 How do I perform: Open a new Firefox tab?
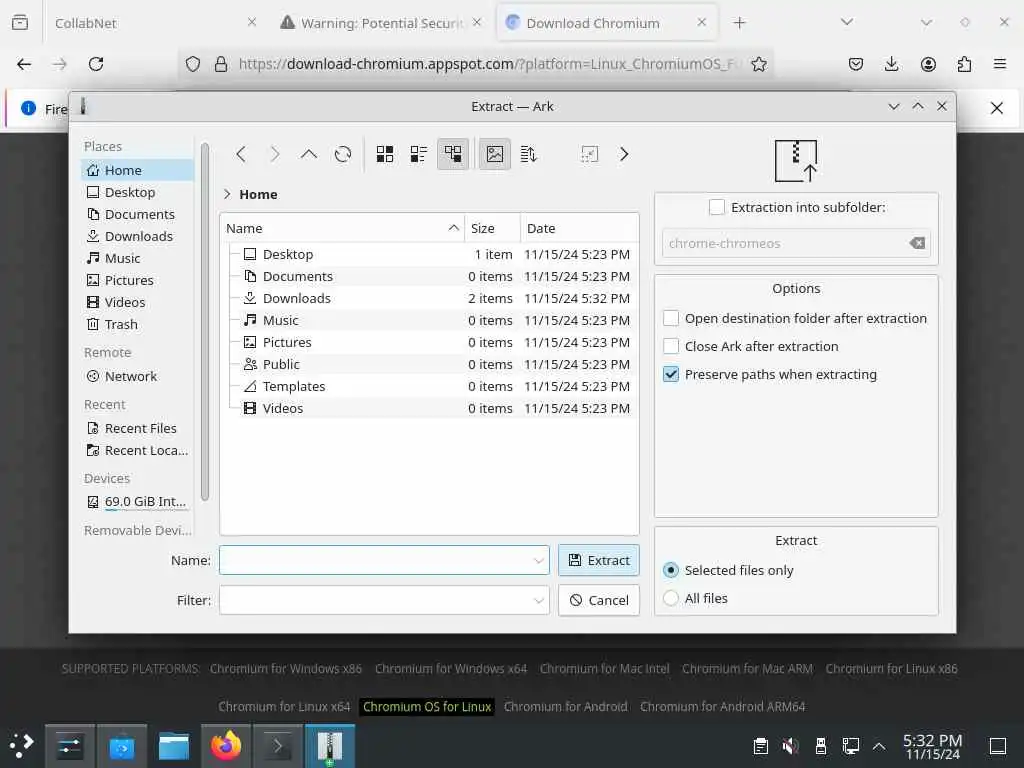click(739, 23)
